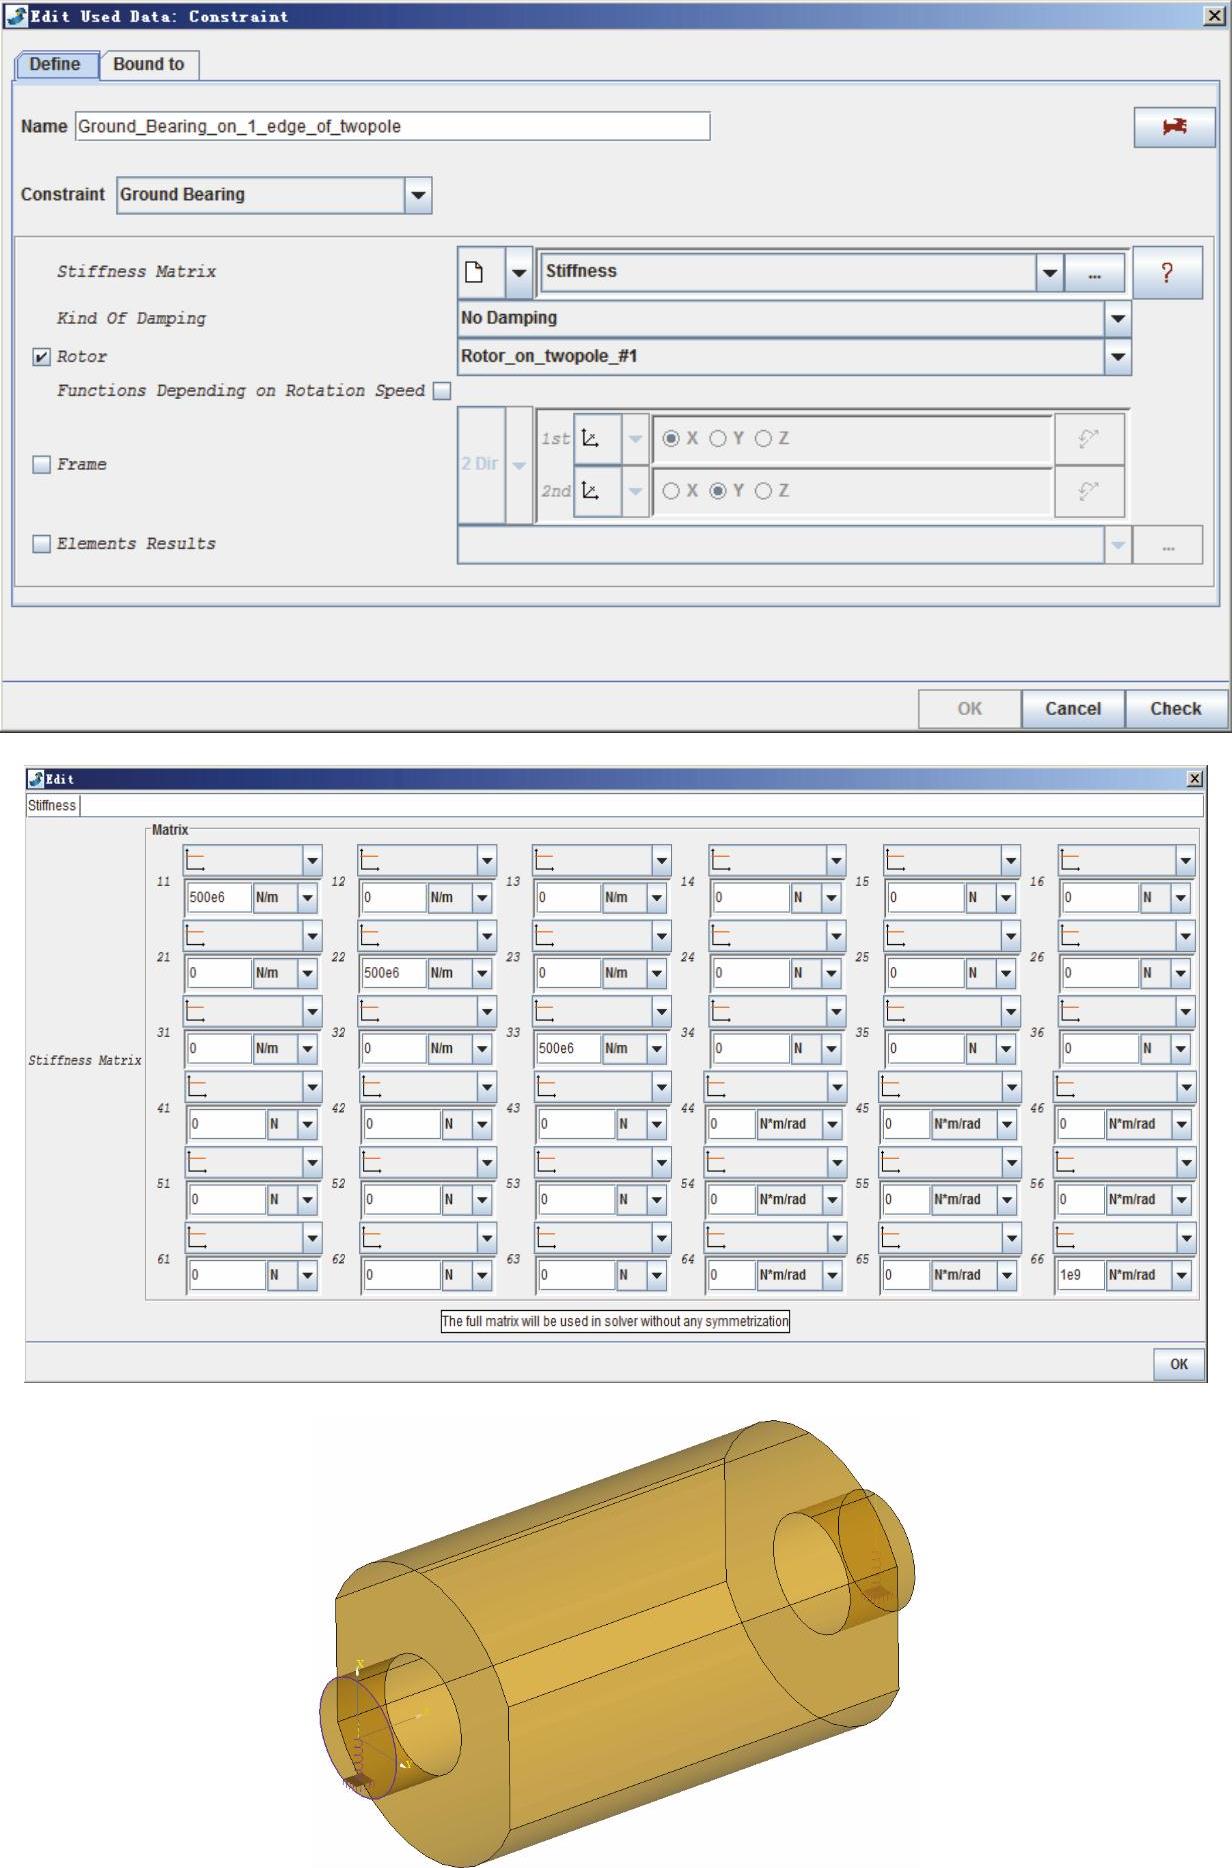Click the ellipsis button next to Stiffness dropdown
The width and height of the screenshot is (1232, 1868).
(x=1094, y=273)
